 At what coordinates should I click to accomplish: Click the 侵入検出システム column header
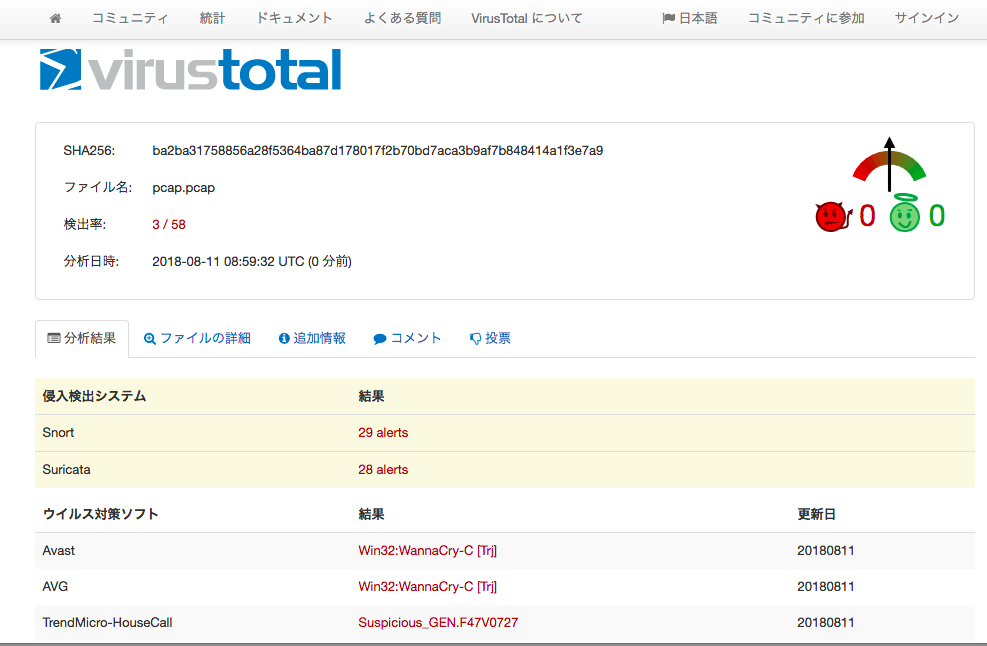pyautogui.click(x=94, y=396)
